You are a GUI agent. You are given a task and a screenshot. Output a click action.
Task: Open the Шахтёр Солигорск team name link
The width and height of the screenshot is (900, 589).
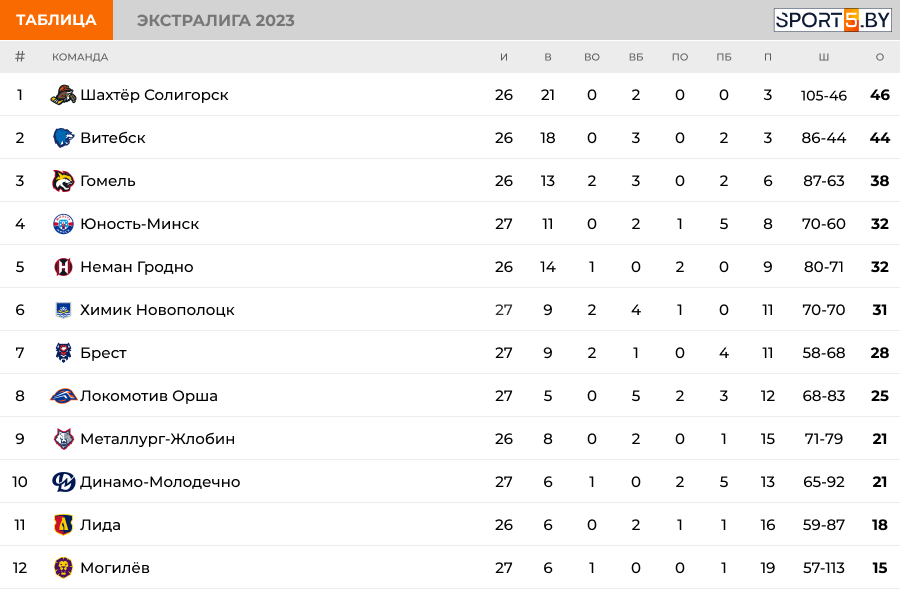pos(154,95)
